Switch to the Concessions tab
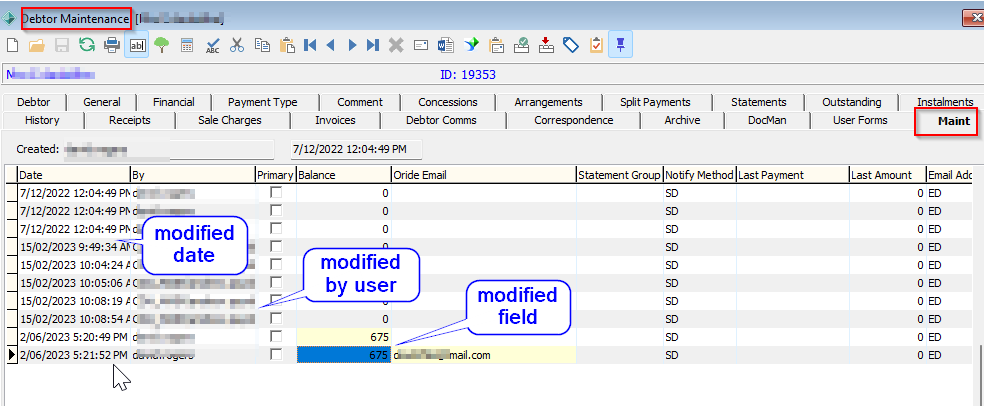984x406 pixels. 447,102
